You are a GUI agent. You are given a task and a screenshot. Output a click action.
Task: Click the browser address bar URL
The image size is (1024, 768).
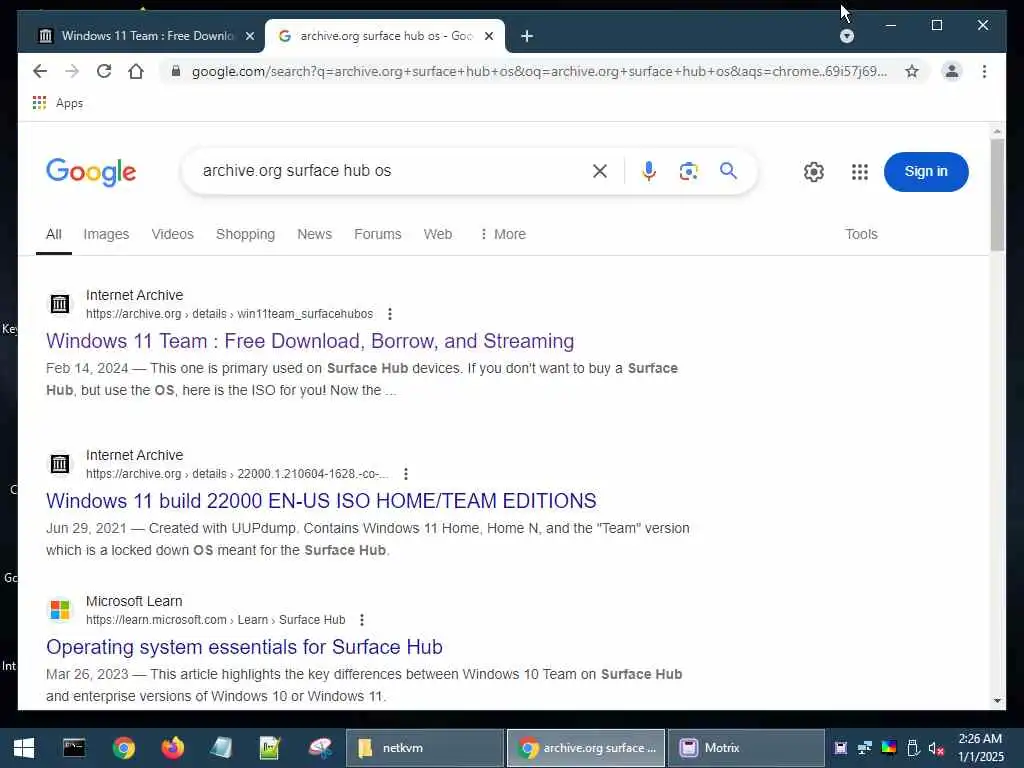click(x=539, y=71)
